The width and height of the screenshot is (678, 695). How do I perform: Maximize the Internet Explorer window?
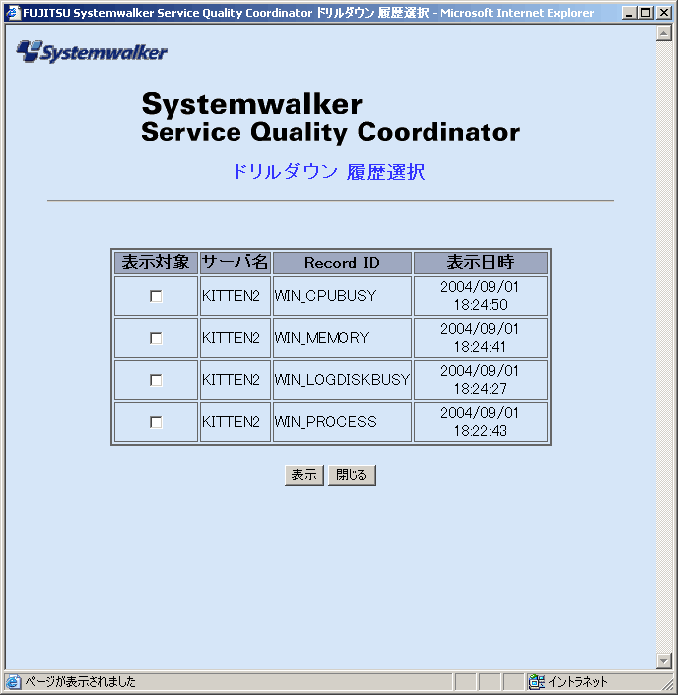pyautogui.click(x=646, y=13)
